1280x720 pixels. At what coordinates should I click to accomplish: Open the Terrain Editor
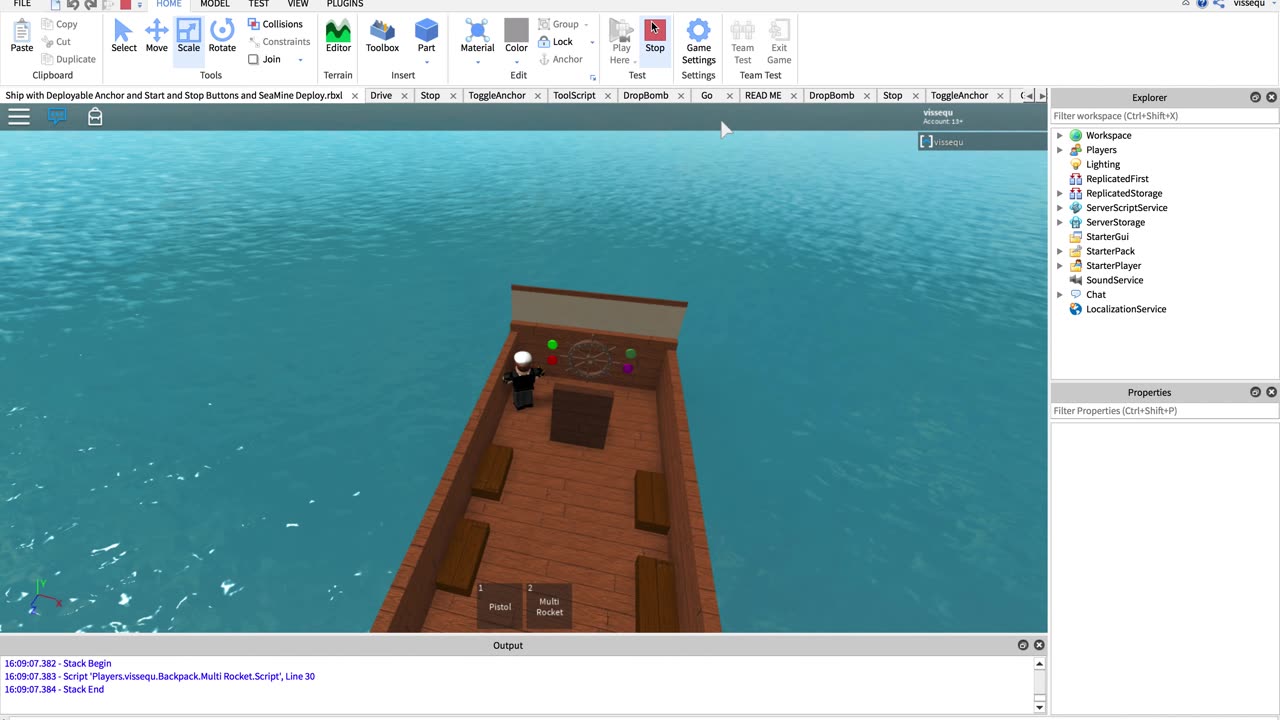pyautogui.click(x=338, y=36)
